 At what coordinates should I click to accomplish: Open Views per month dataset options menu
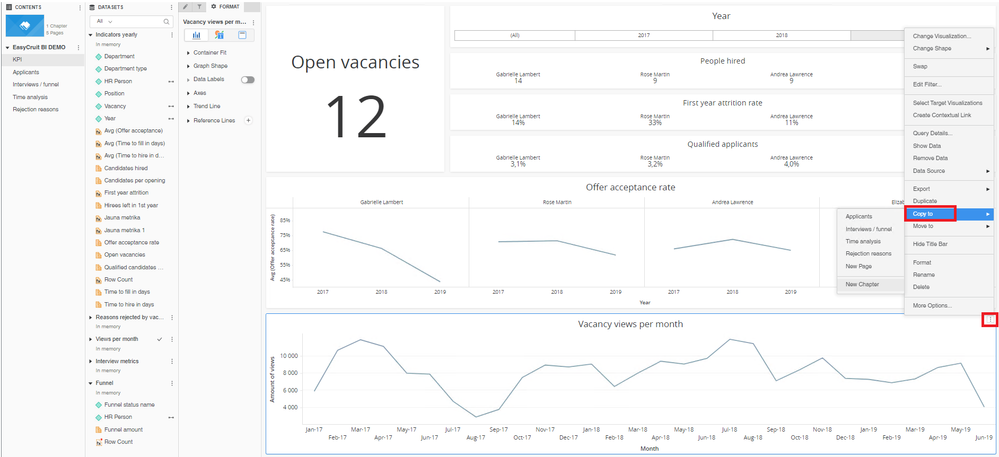tap(172, 339)
